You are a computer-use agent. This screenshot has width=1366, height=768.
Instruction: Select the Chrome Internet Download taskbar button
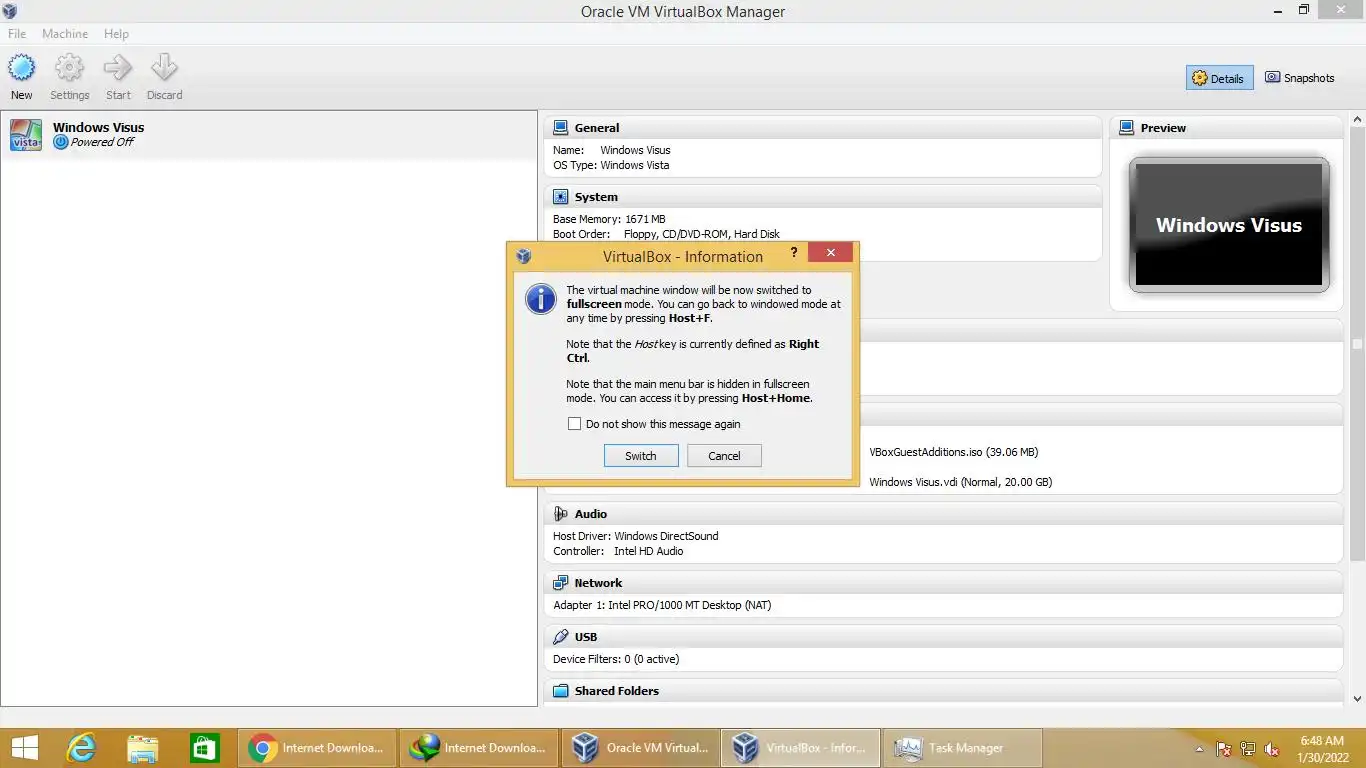coord(318,748)
